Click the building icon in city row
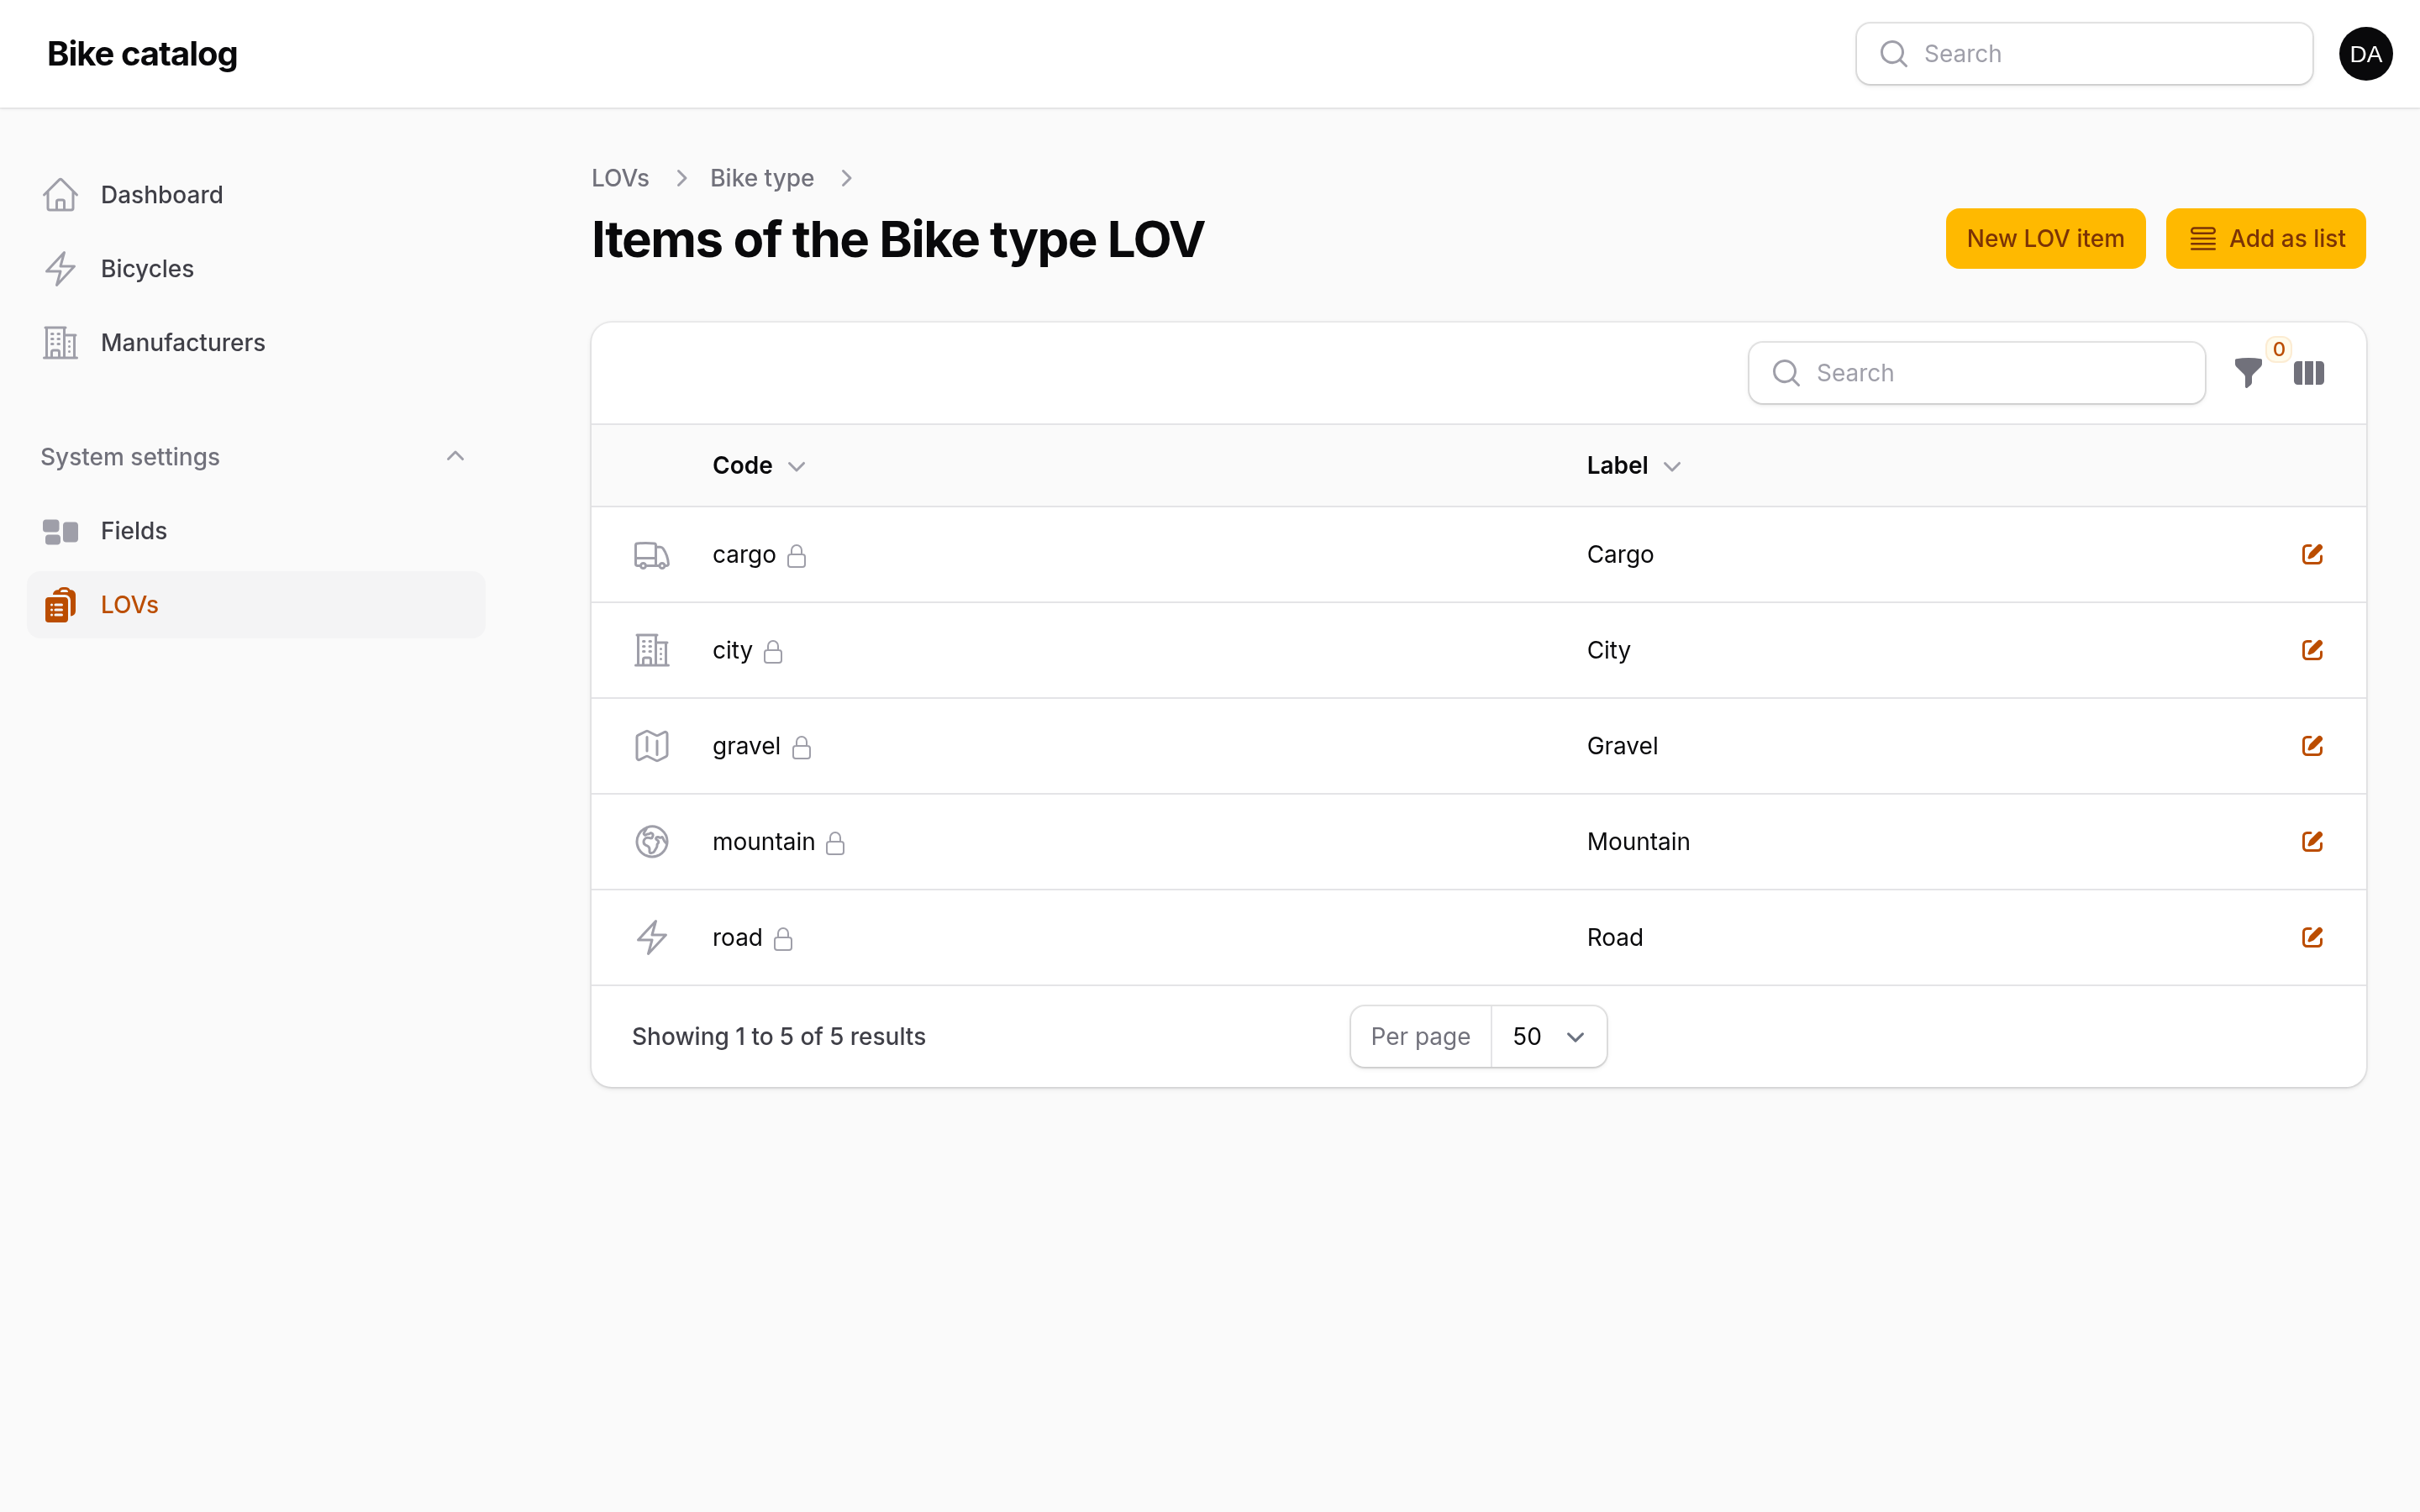 click(652, 650)
